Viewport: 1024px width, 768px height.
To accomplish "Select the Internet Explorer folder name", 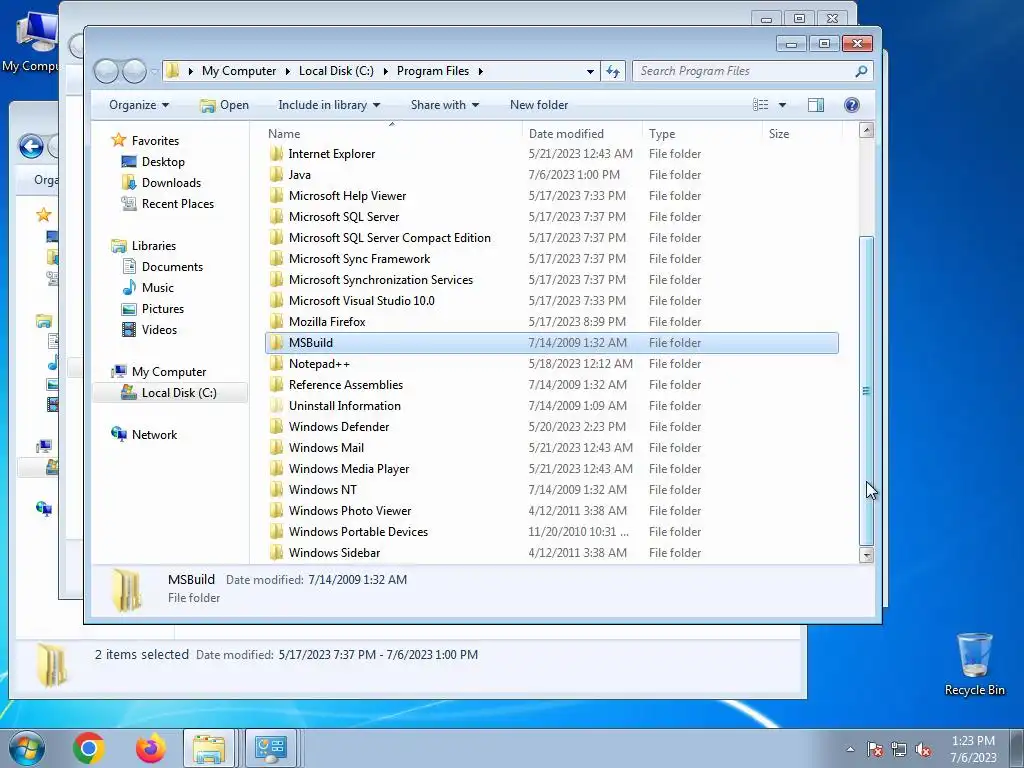I will point(332,153).
